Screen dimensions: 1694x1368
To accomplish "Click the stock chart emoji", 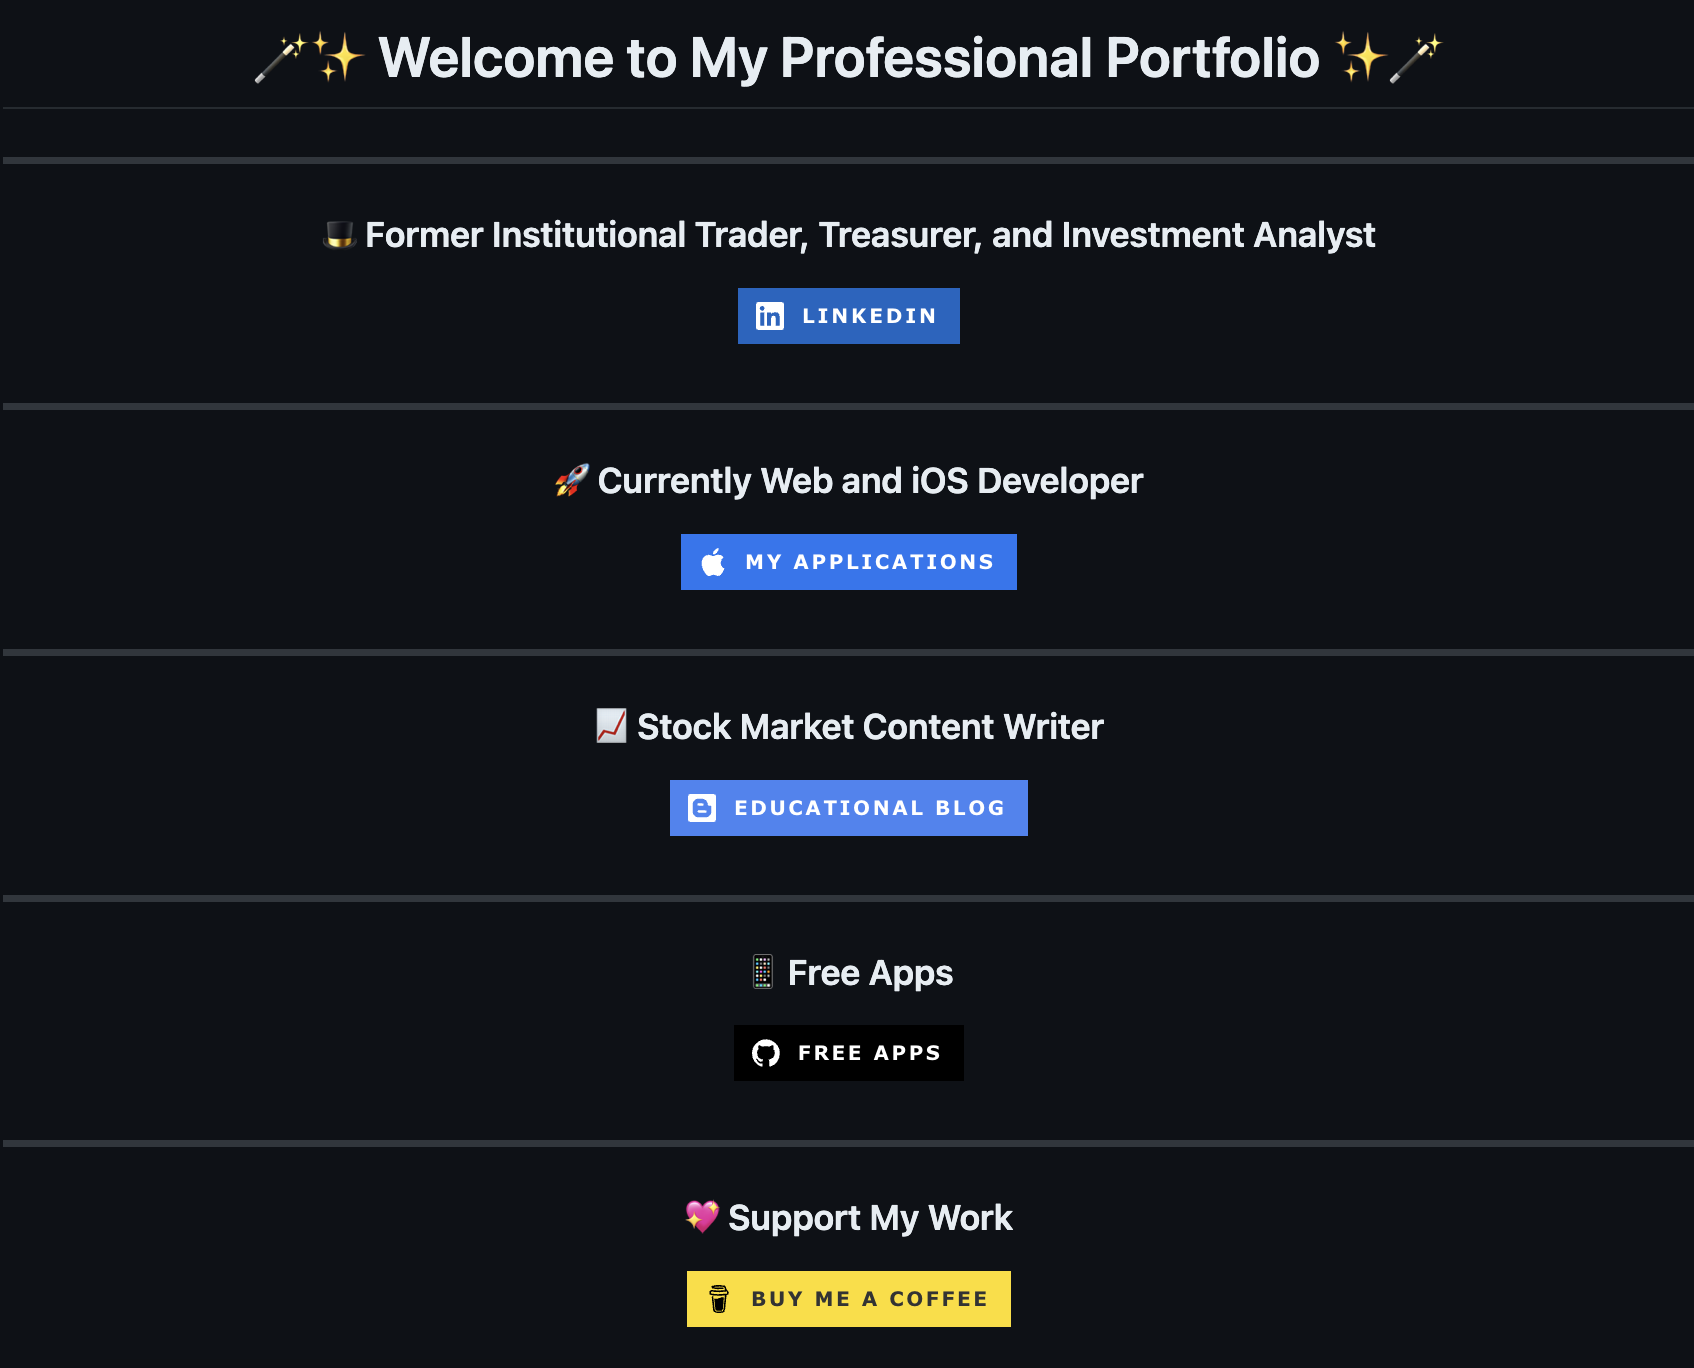I will click(611, 726).
